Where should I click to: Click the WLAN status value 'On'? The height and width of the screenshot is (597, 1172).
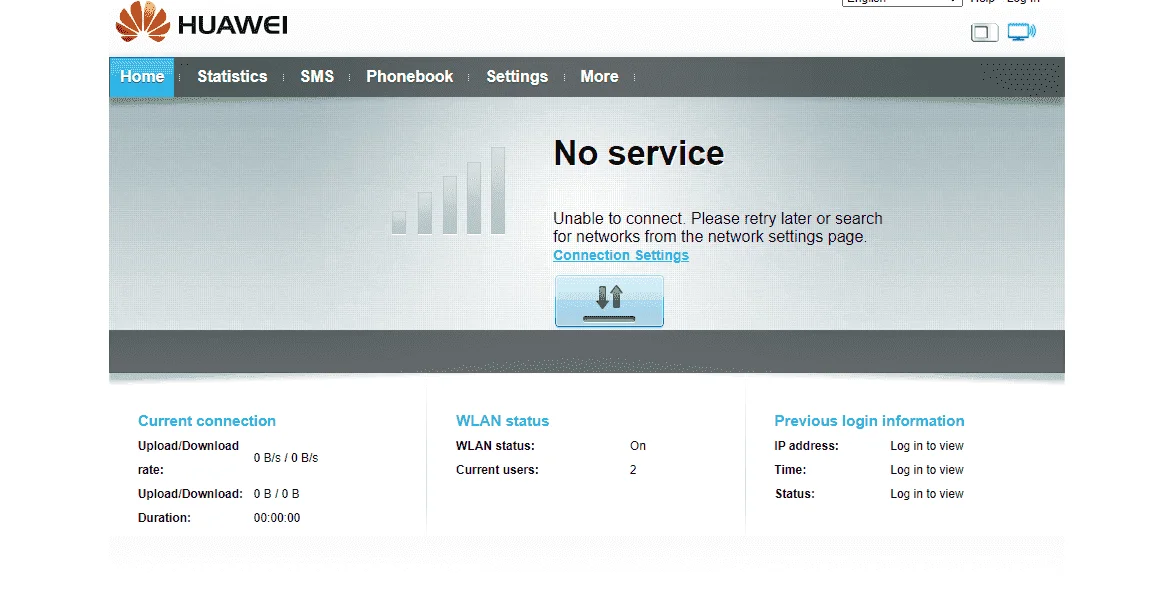coord(638,445)
